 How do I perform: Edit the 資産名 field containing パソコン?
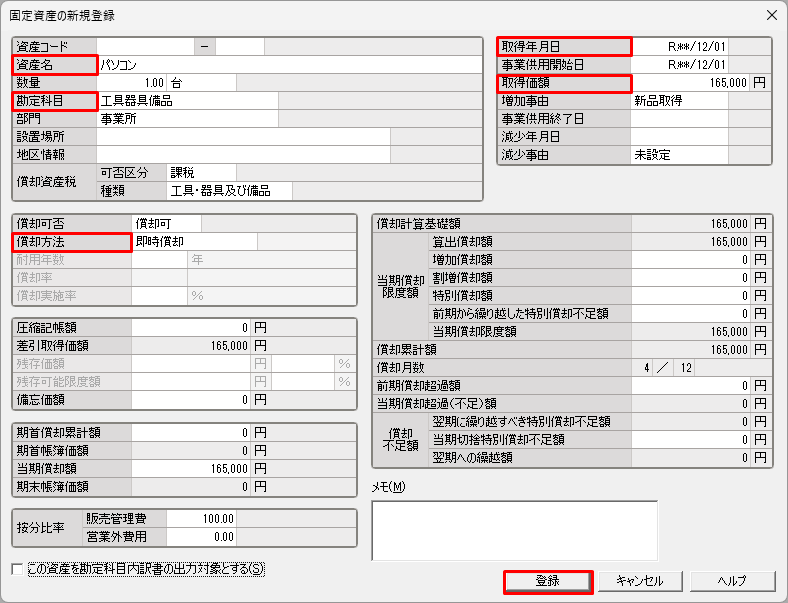pyautogui.click(x=288, y=64)
